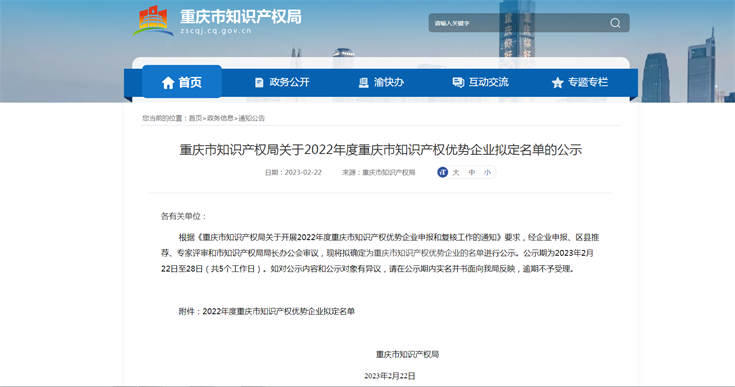Screen dimensions: 735x387
Task: Go to 政务信息 in breadcrumb
Action: [x=220, y=118]
